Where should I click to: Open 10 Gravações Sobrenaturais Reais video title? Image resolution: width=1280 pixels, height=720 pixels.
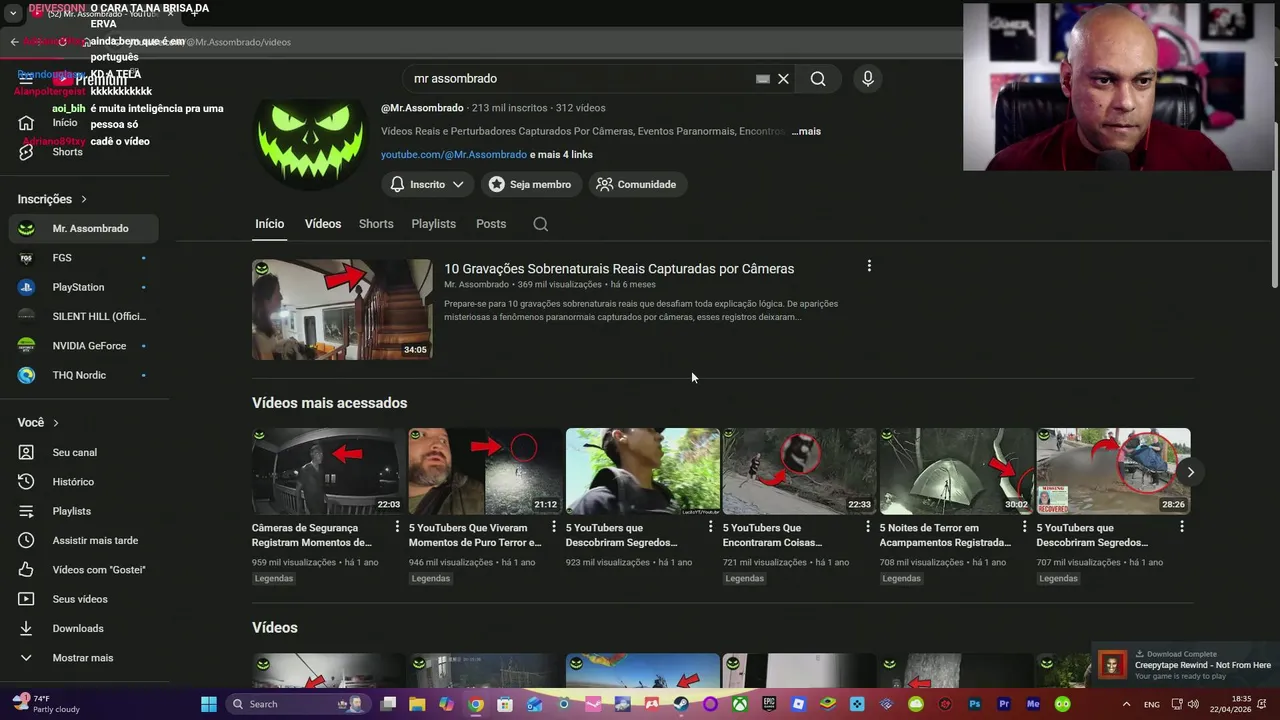(619, 269)
